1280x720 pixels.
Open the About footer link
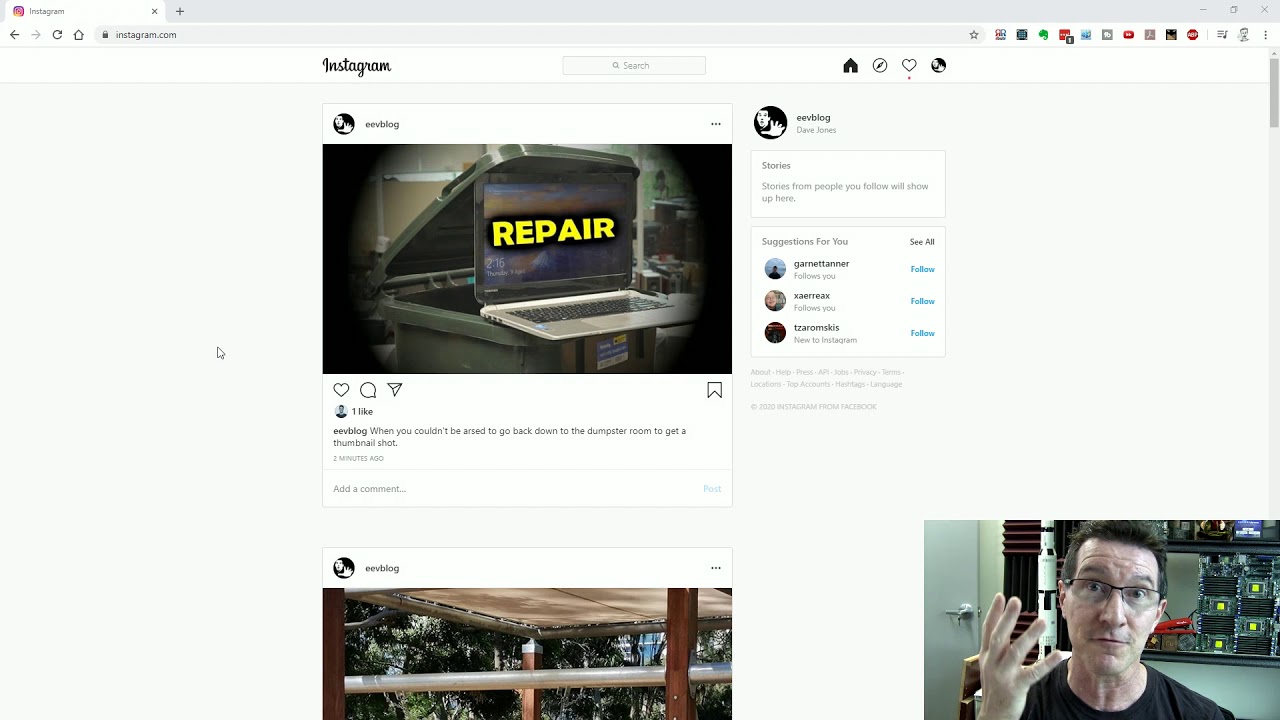pos(760,372)
